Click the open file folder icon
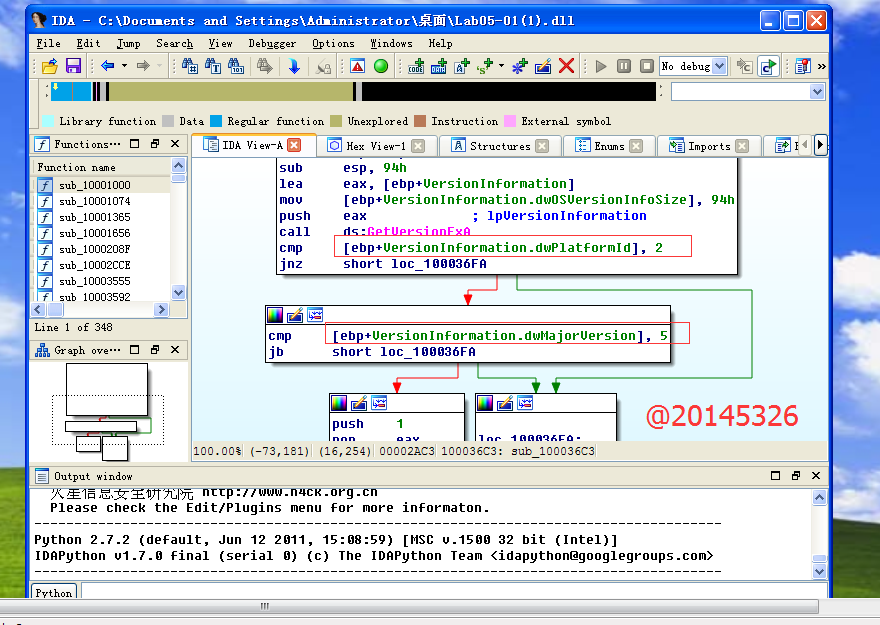Image resolution: width=880 pixels, height=625 pixels. pos(49,66)
